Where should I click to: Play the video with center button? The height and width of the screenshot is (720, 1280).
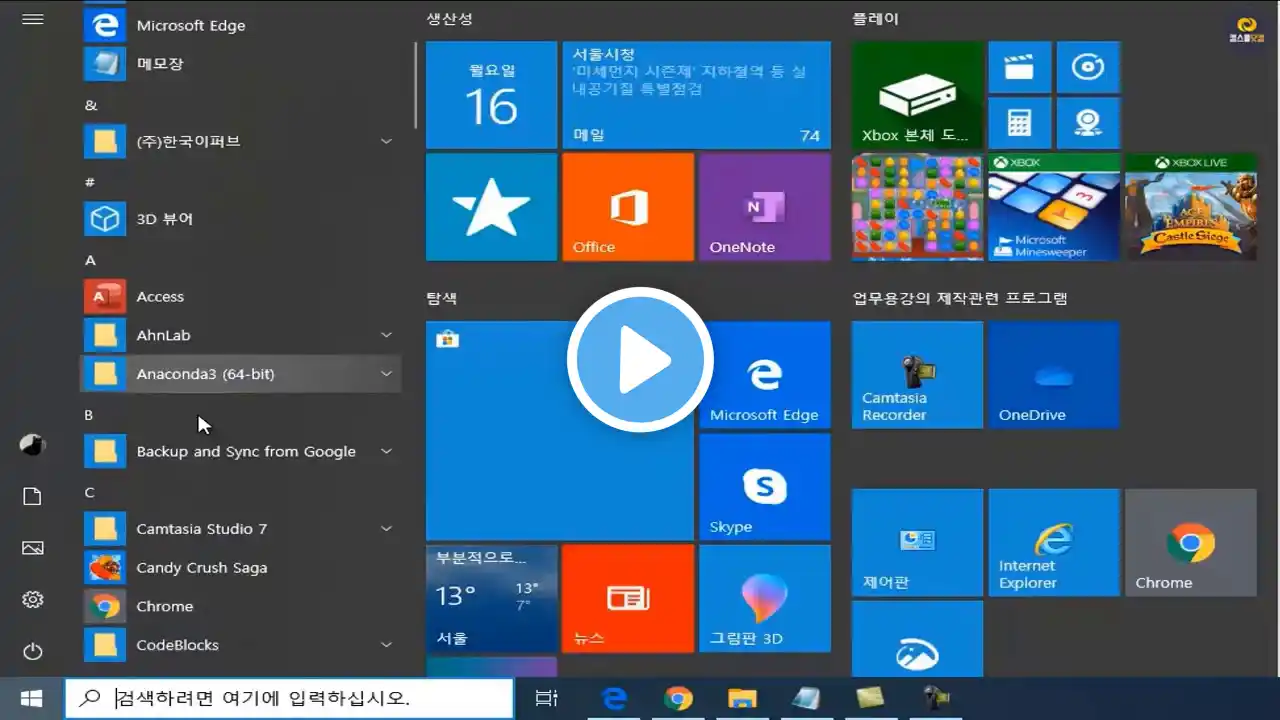(x=640, y=360)
